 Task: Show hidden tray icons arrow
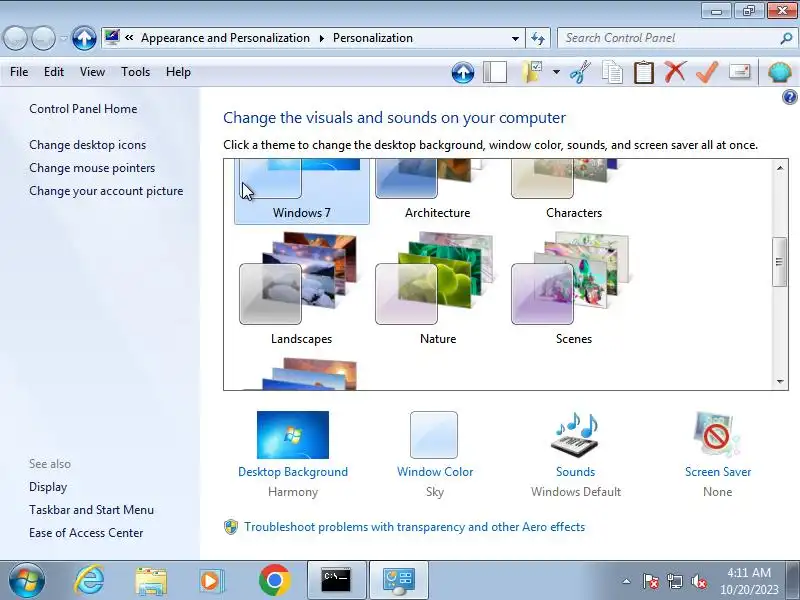[626, 581]
